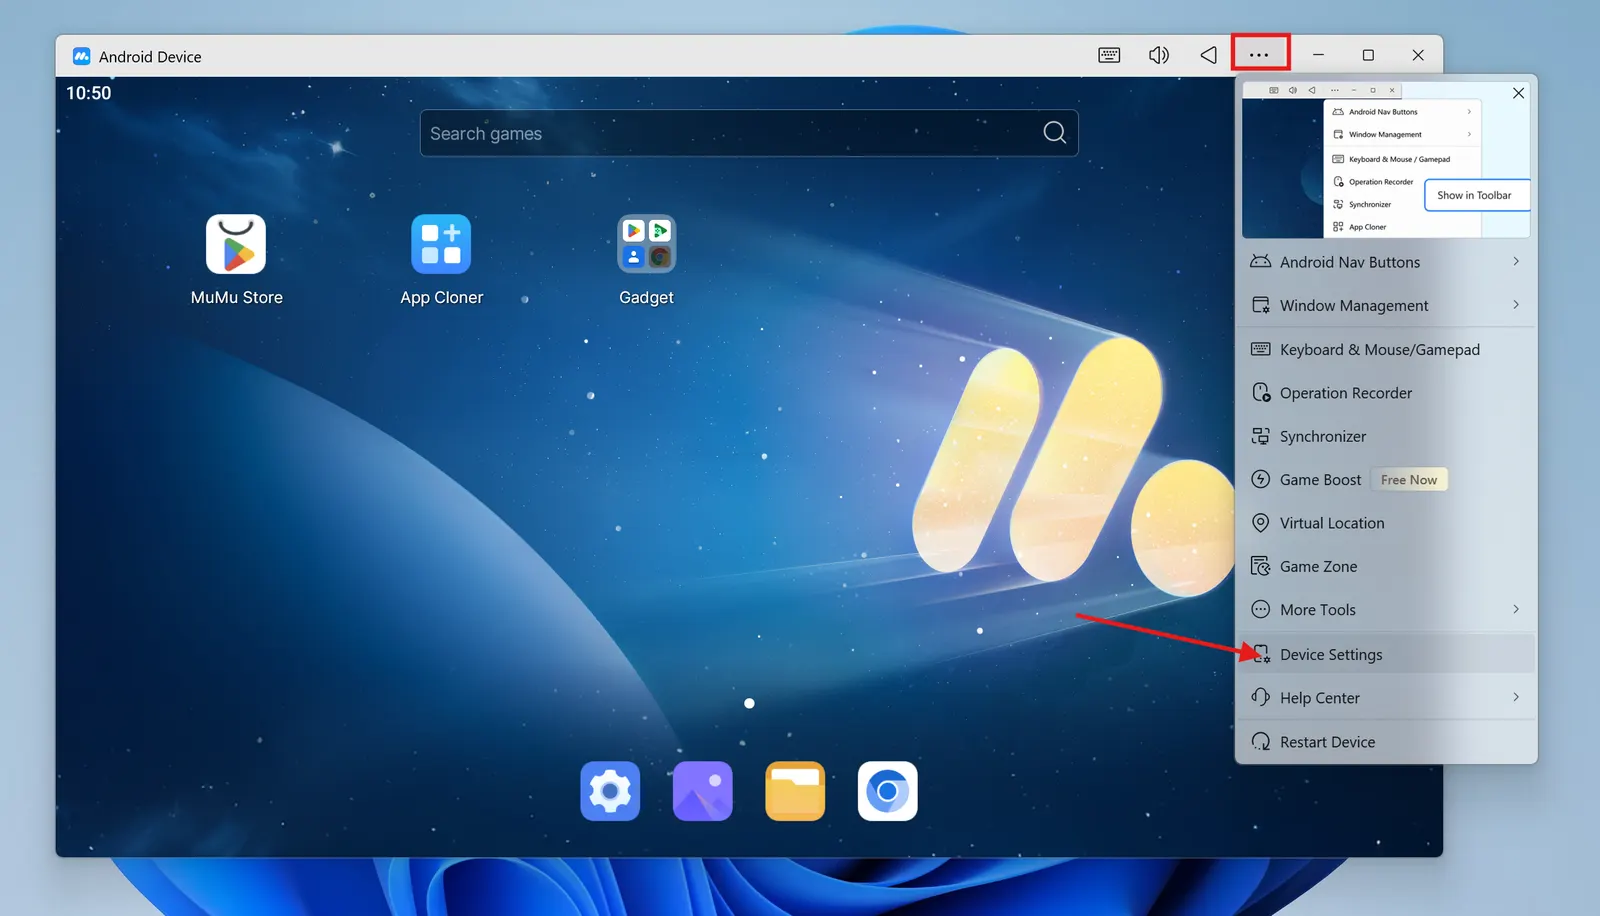Close the toolbar tip preview card
1600x916 pixels.
tap(1518, 93)
